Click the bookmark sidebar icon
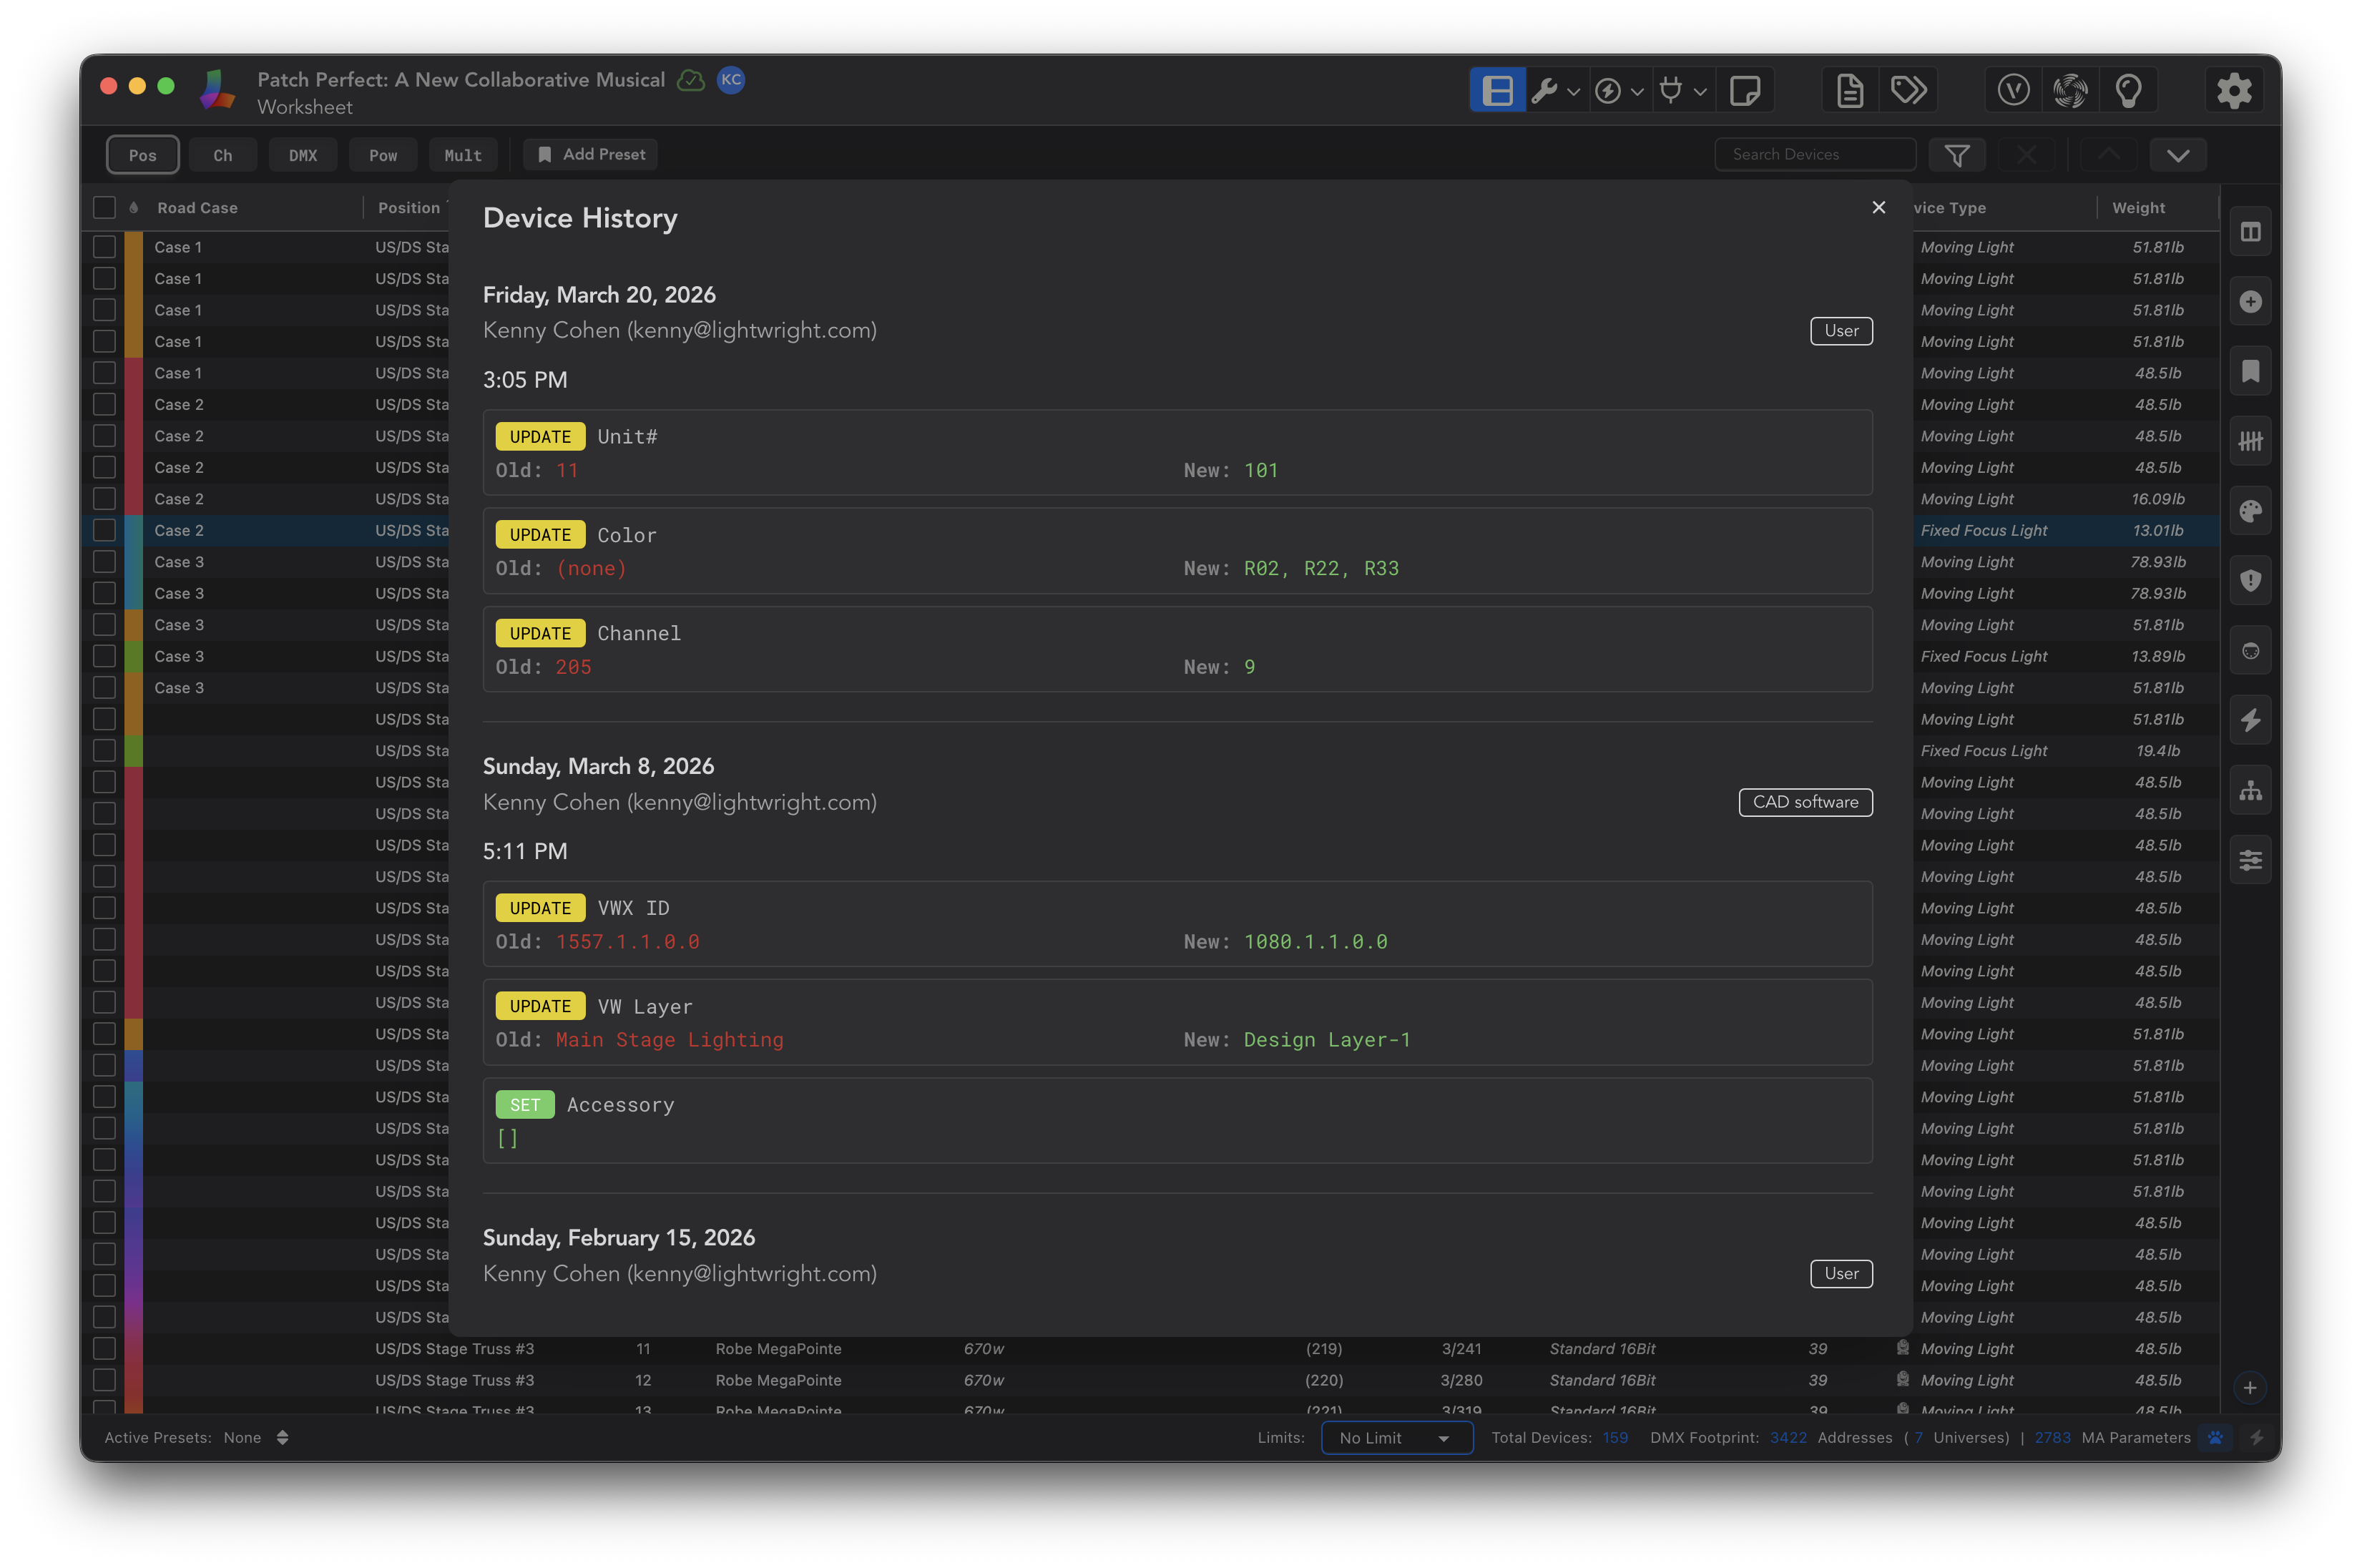The width and height of the screenshot is (2362, 1568). pyautogui.click(x=2250, y=372)
